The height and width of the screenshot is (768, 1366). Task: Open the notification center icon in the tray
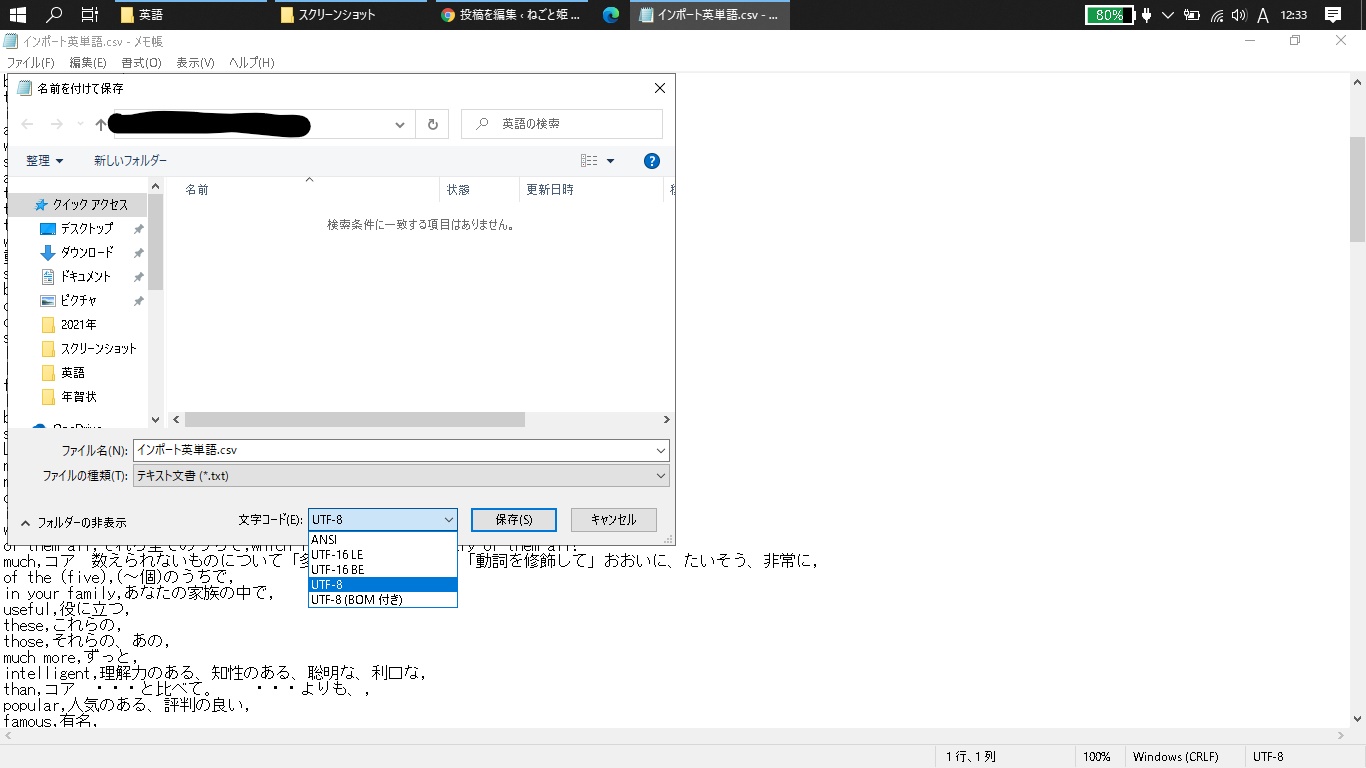pos(1332,15)
